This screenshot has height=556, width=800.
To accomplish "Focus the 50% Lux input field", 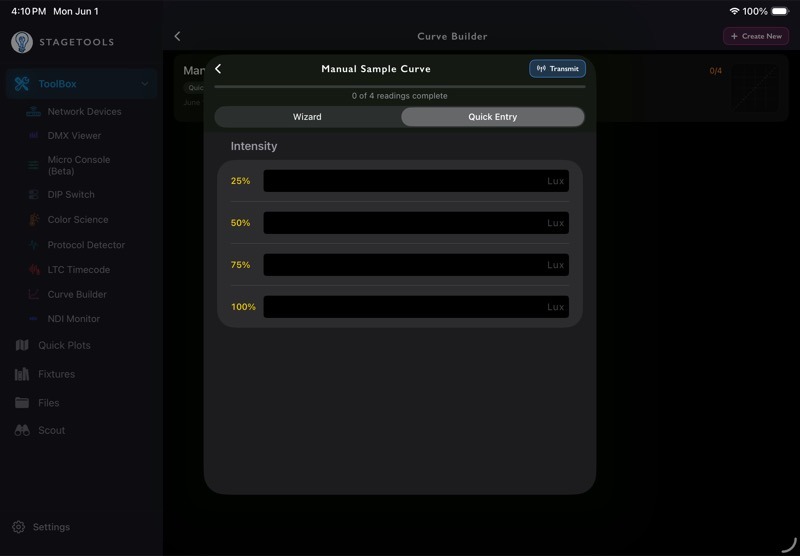I will 416,223.
